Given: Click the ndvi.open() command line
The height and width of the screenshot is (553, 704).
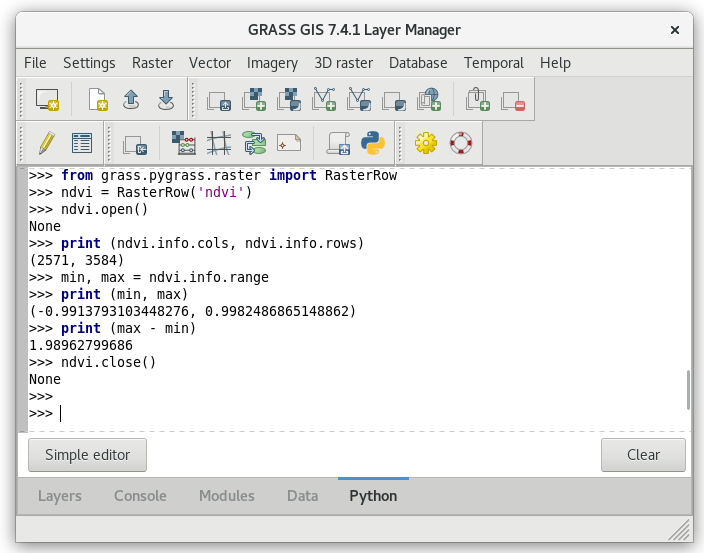Looking at the screenshot, I should pyautogui.click(x=88, y=209).
